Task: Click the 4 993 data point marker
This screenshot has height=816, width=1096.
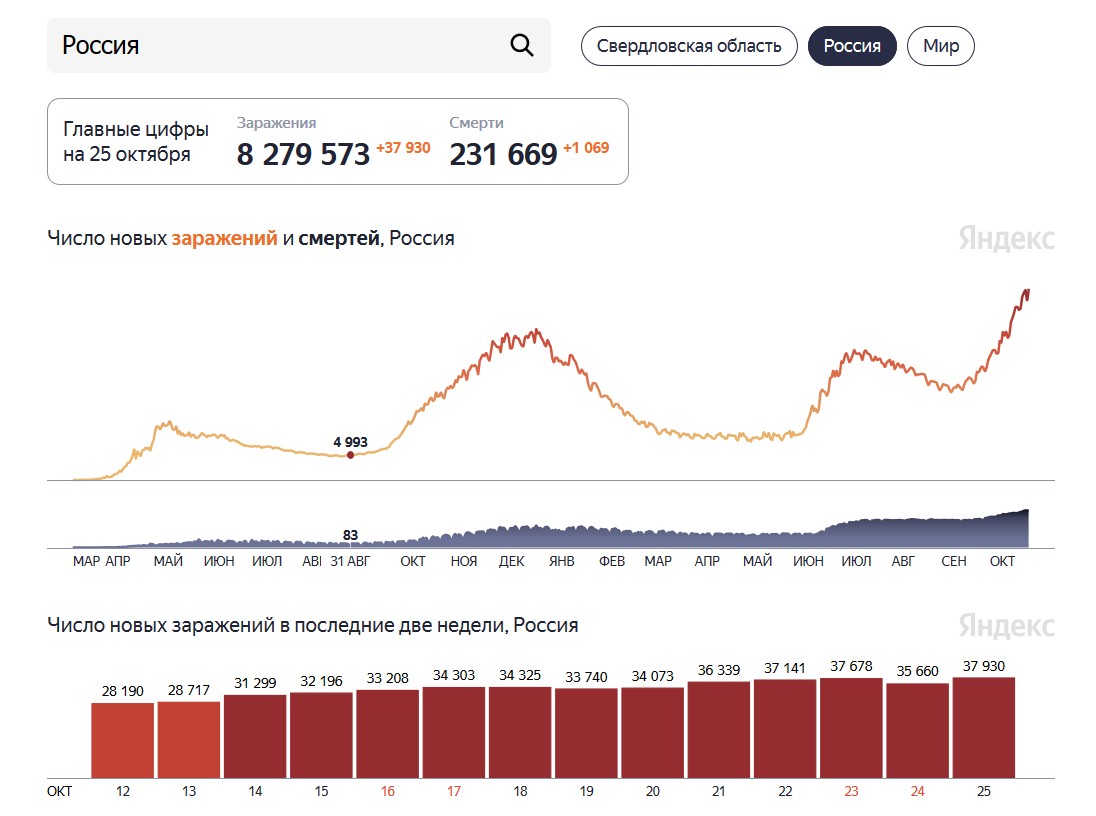Action: click(x=350, y=455)
